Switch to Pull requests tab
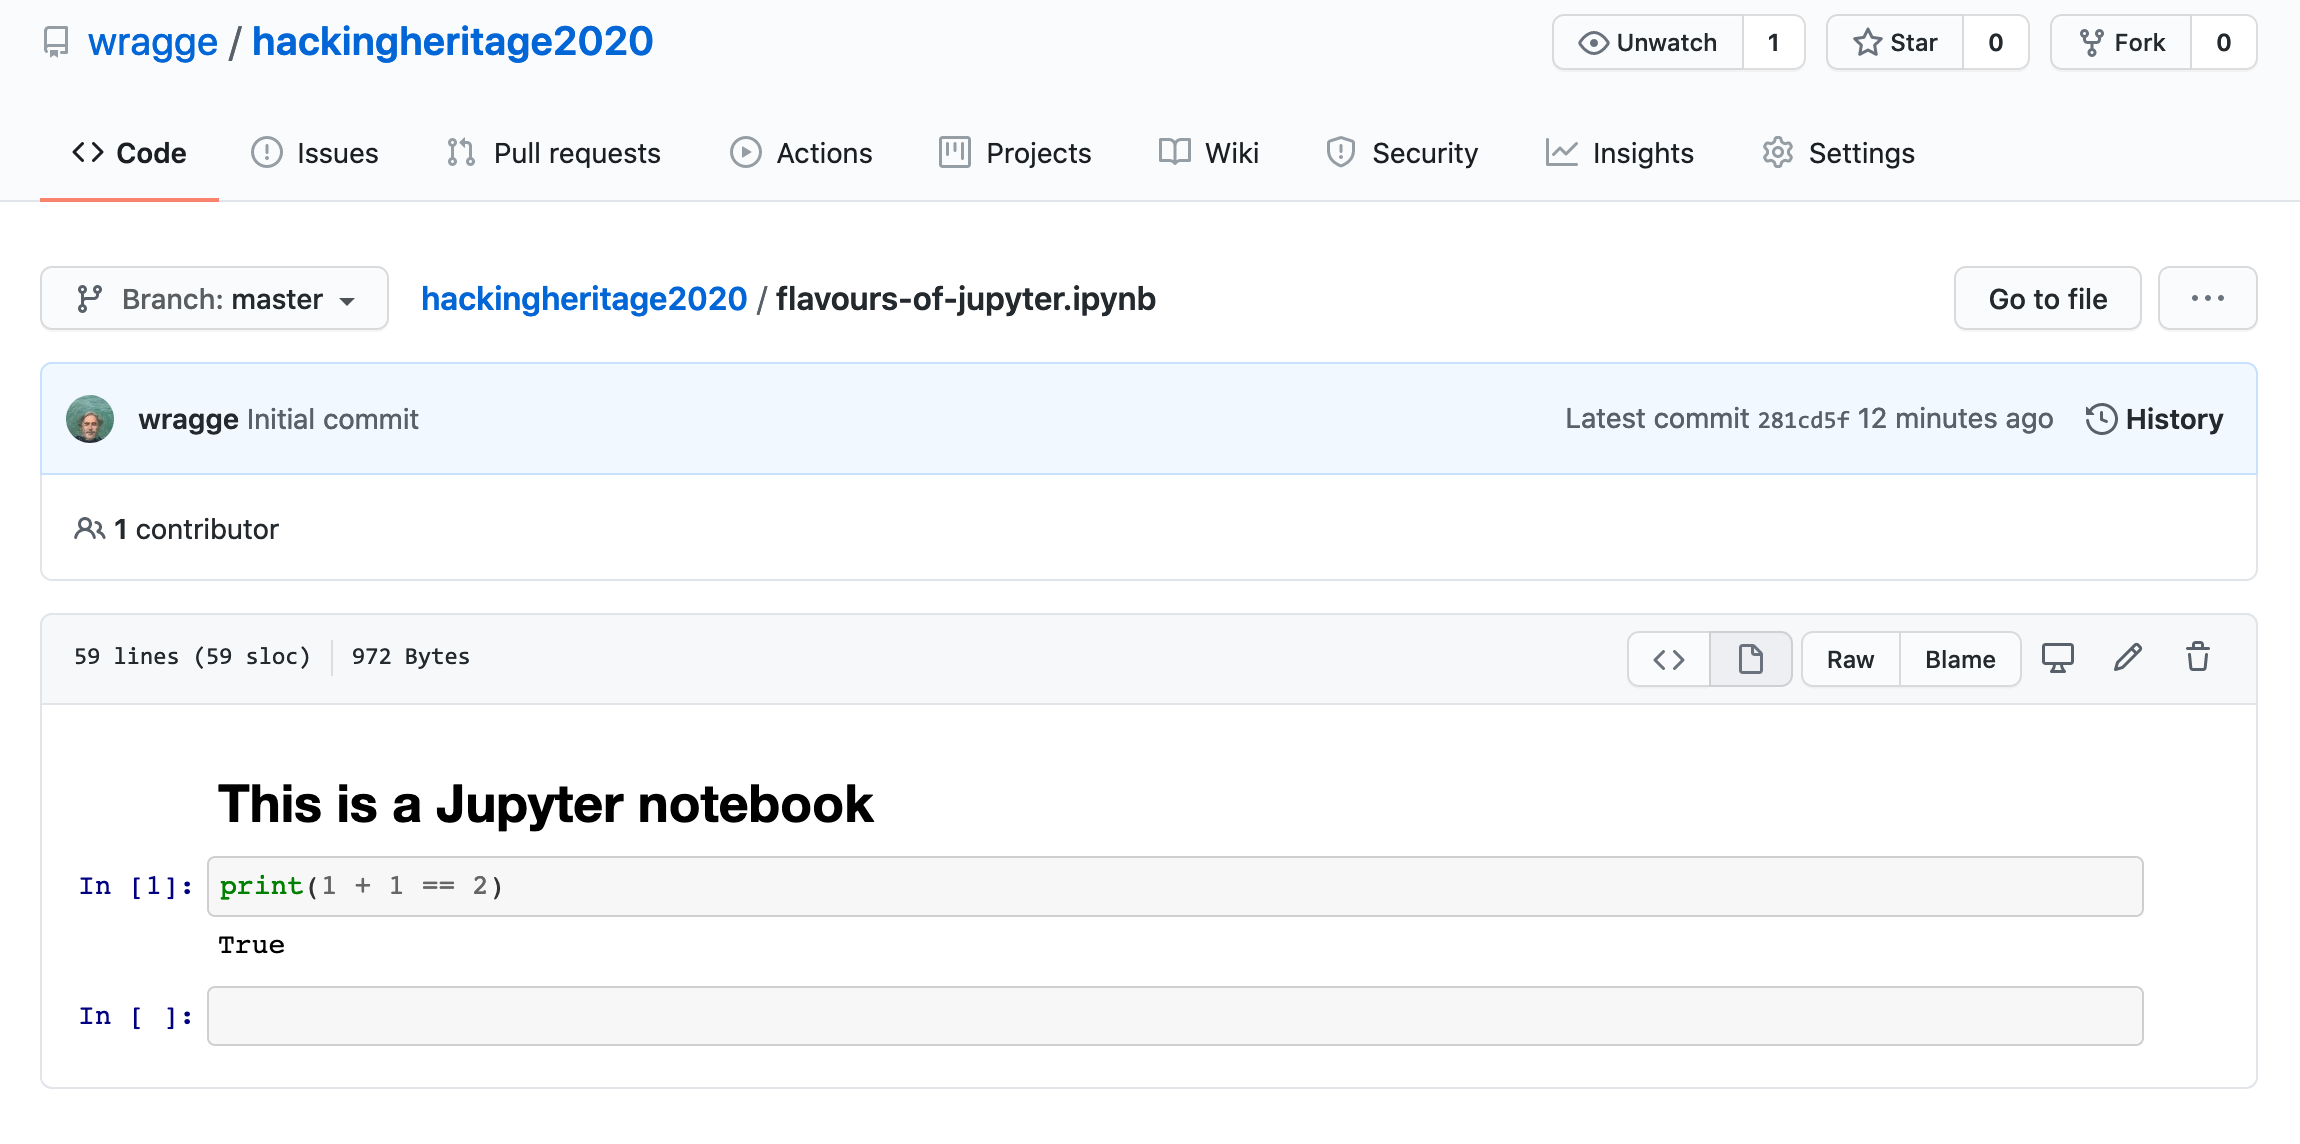 click(553, 153)
